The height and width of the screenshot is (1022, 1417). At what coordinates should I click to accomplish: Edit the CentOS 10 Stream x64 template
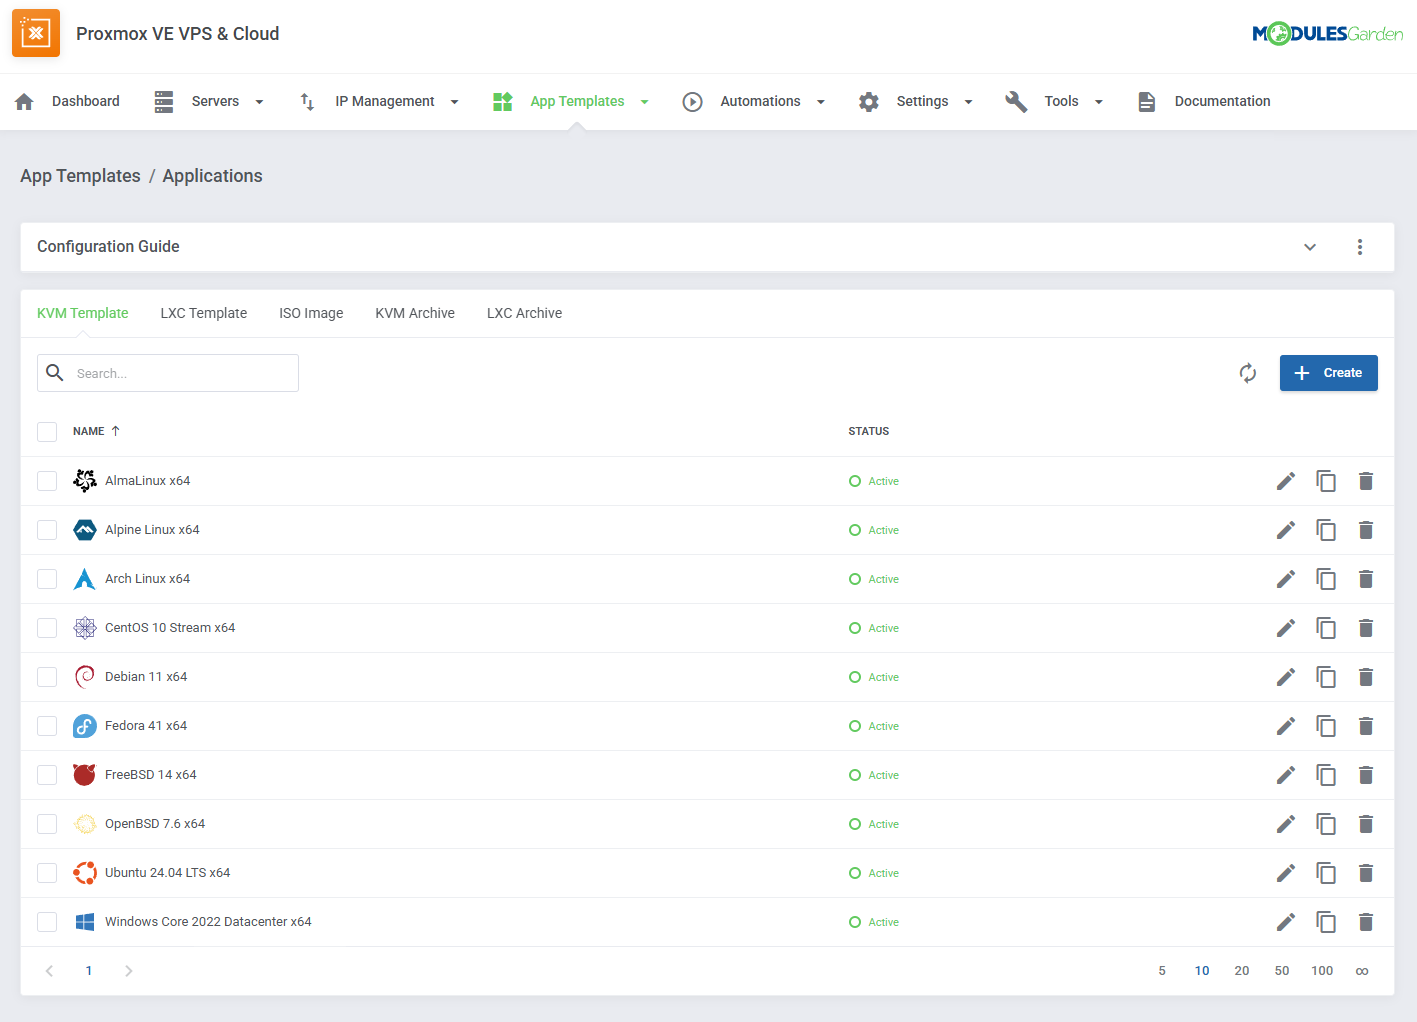pos(1286,628)
